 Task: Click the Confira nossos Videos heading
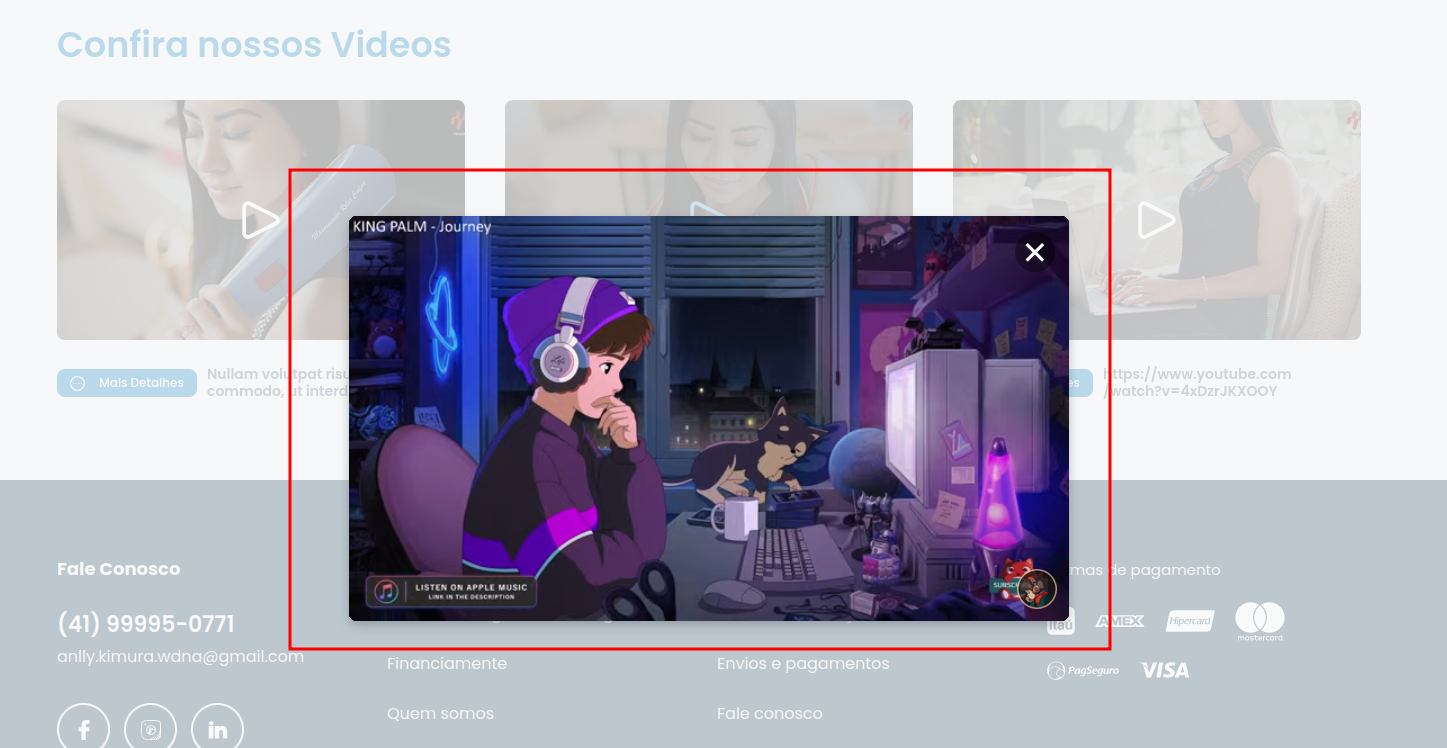click(x=254, y=45)
